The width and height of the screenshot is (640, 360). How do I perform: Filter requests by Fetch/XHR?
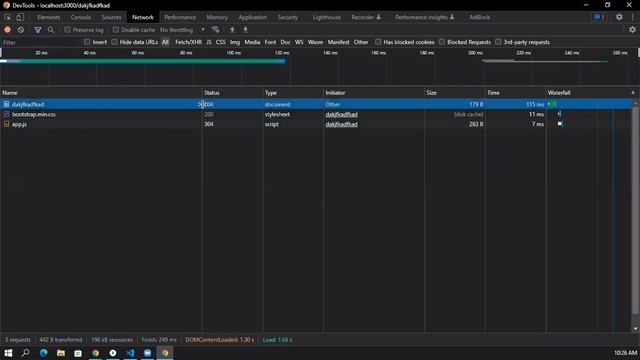click(188, 42)
